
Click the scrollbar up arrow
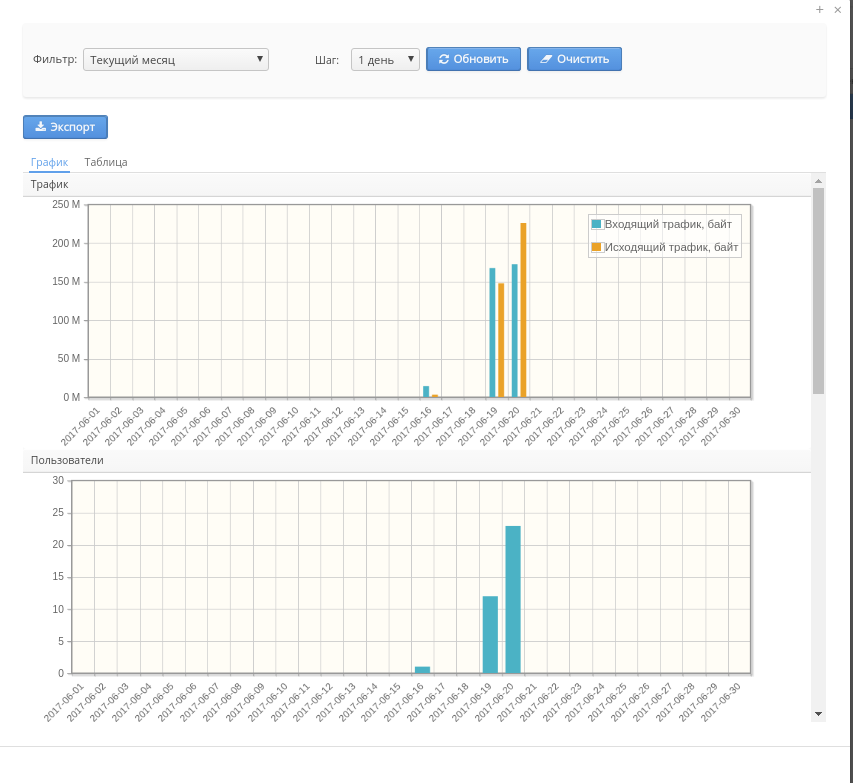818,181
